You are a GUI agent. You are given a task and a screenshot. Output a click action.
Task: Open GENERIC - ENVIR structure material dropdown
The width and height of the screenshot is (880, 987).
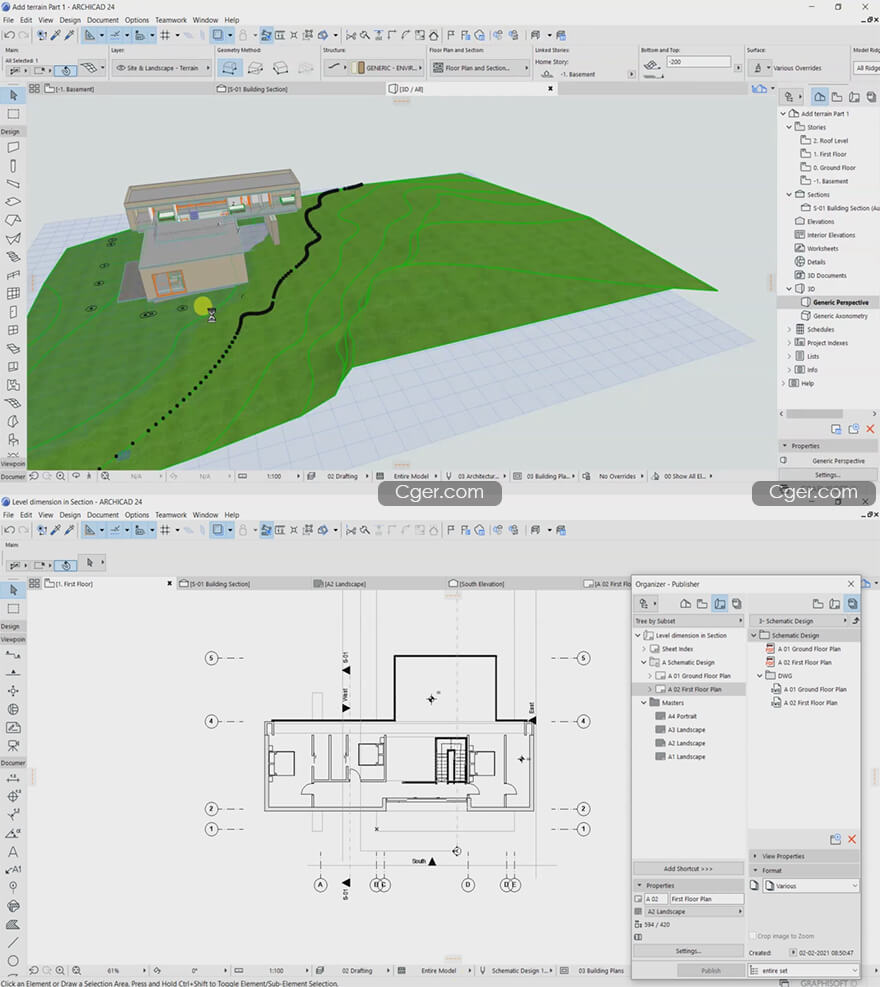[x=386, y=68]
